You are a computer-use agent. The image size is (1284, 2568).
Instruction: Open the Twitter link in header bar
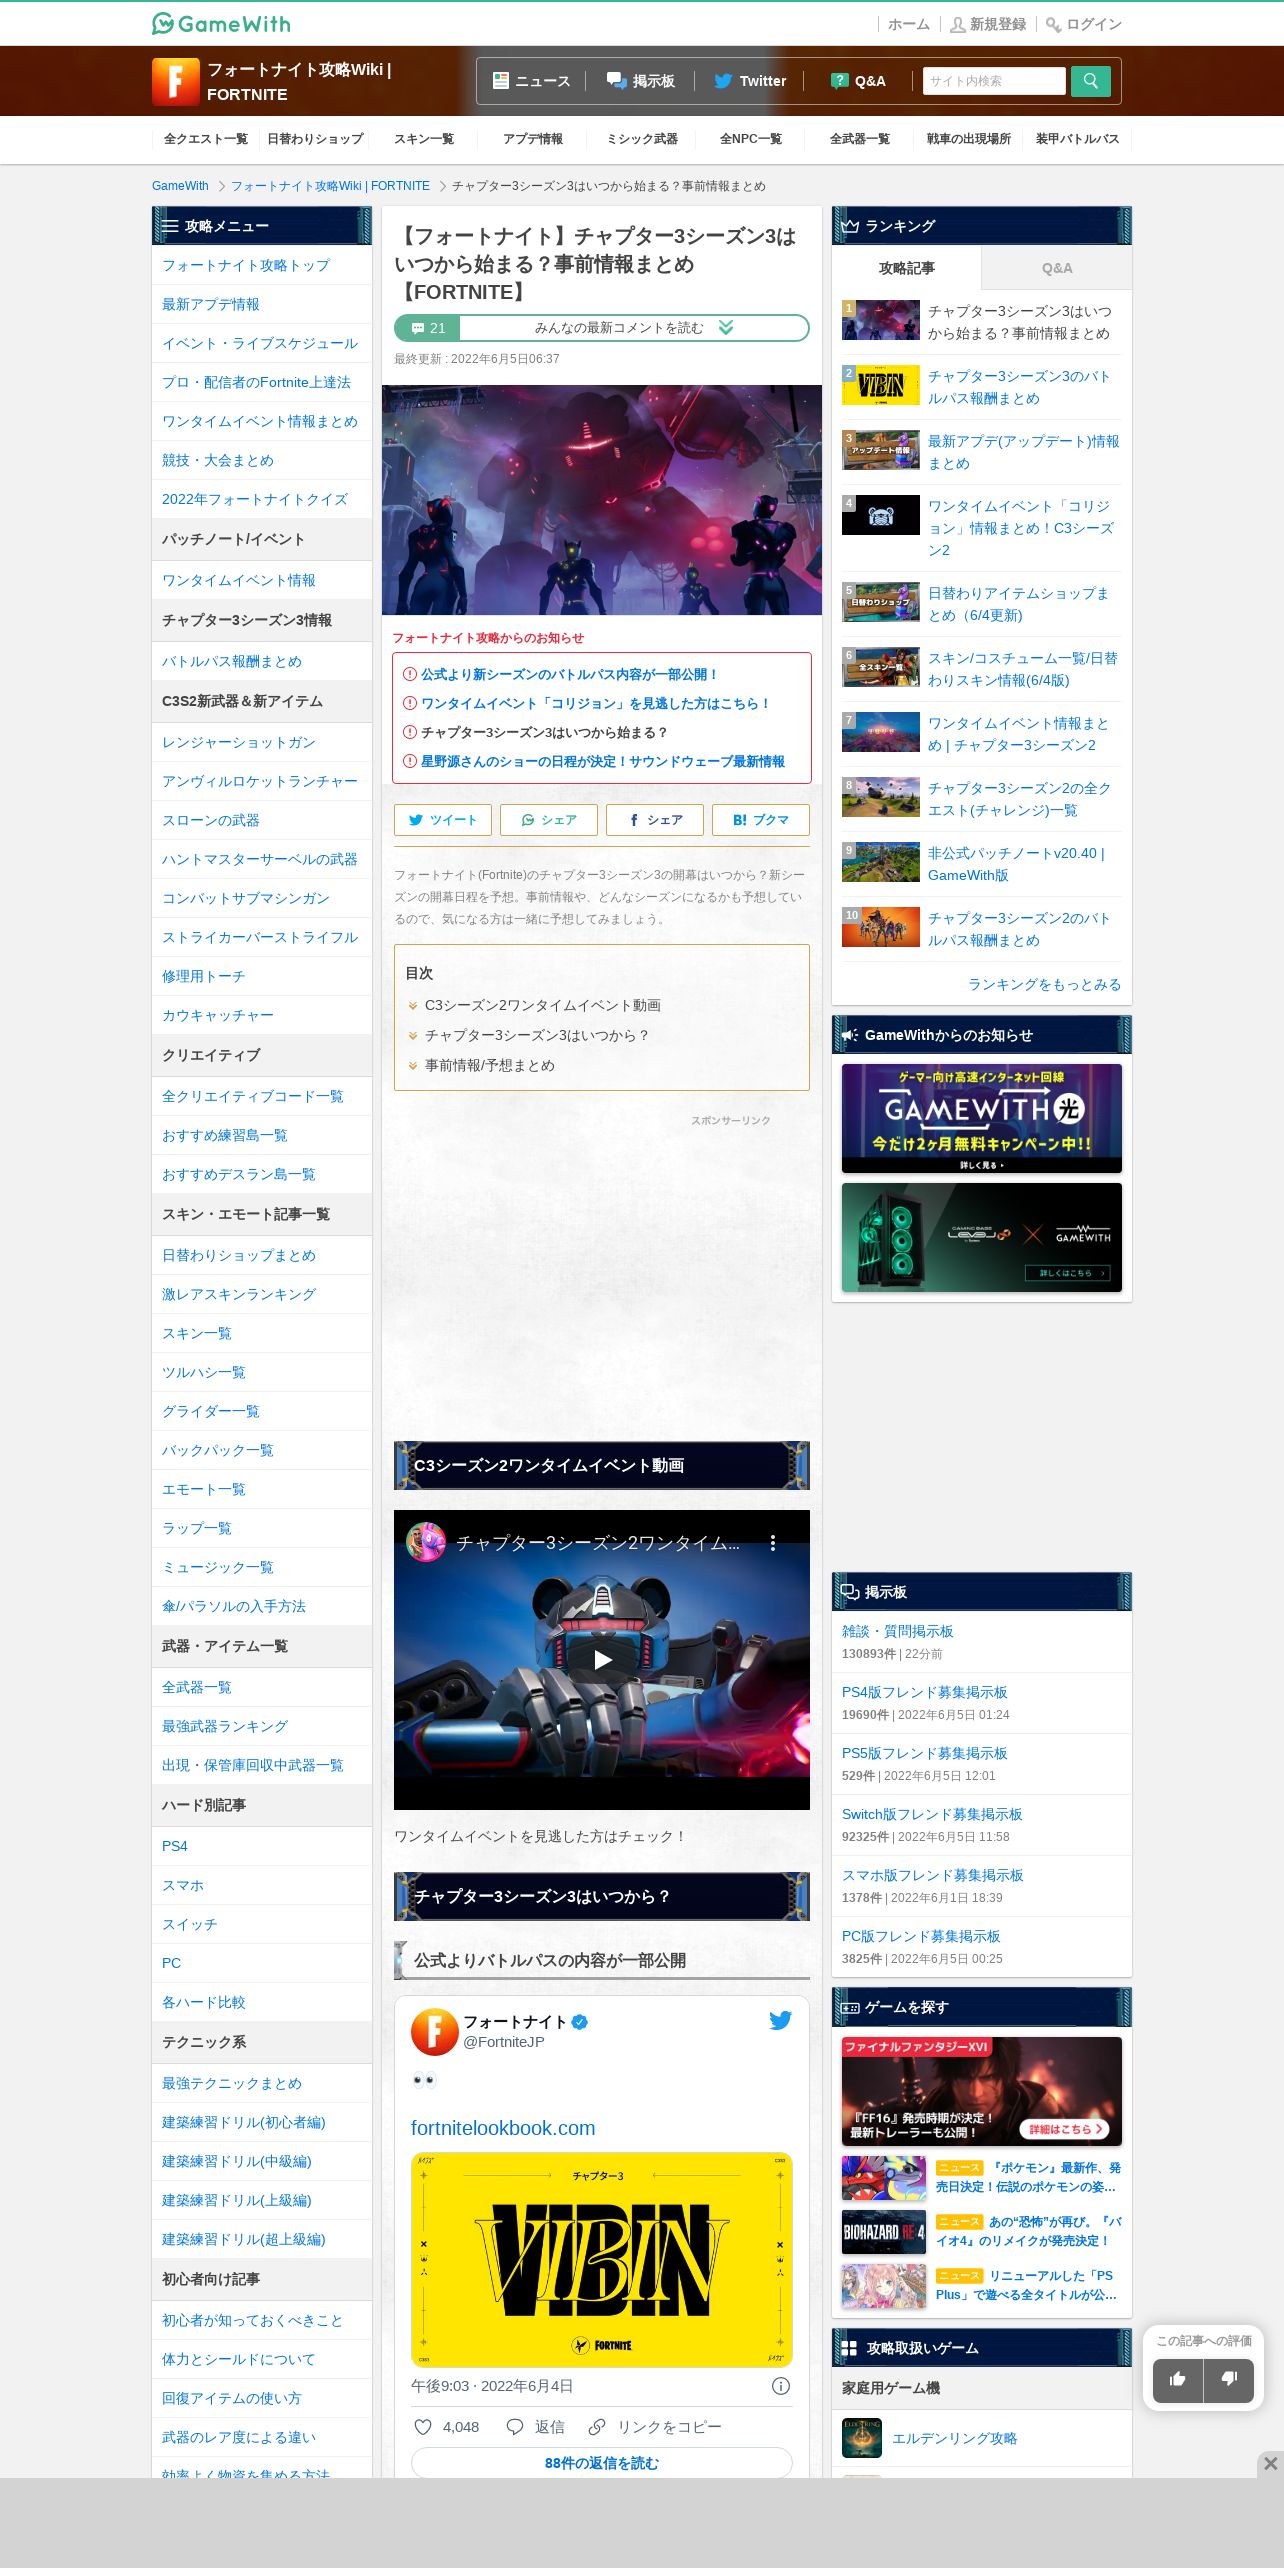click(x=750, y=81)
